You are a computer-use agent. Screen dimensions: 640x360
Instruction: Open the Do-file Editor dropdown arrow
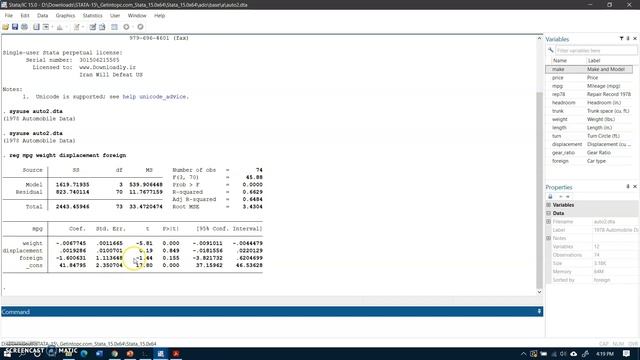83,27
